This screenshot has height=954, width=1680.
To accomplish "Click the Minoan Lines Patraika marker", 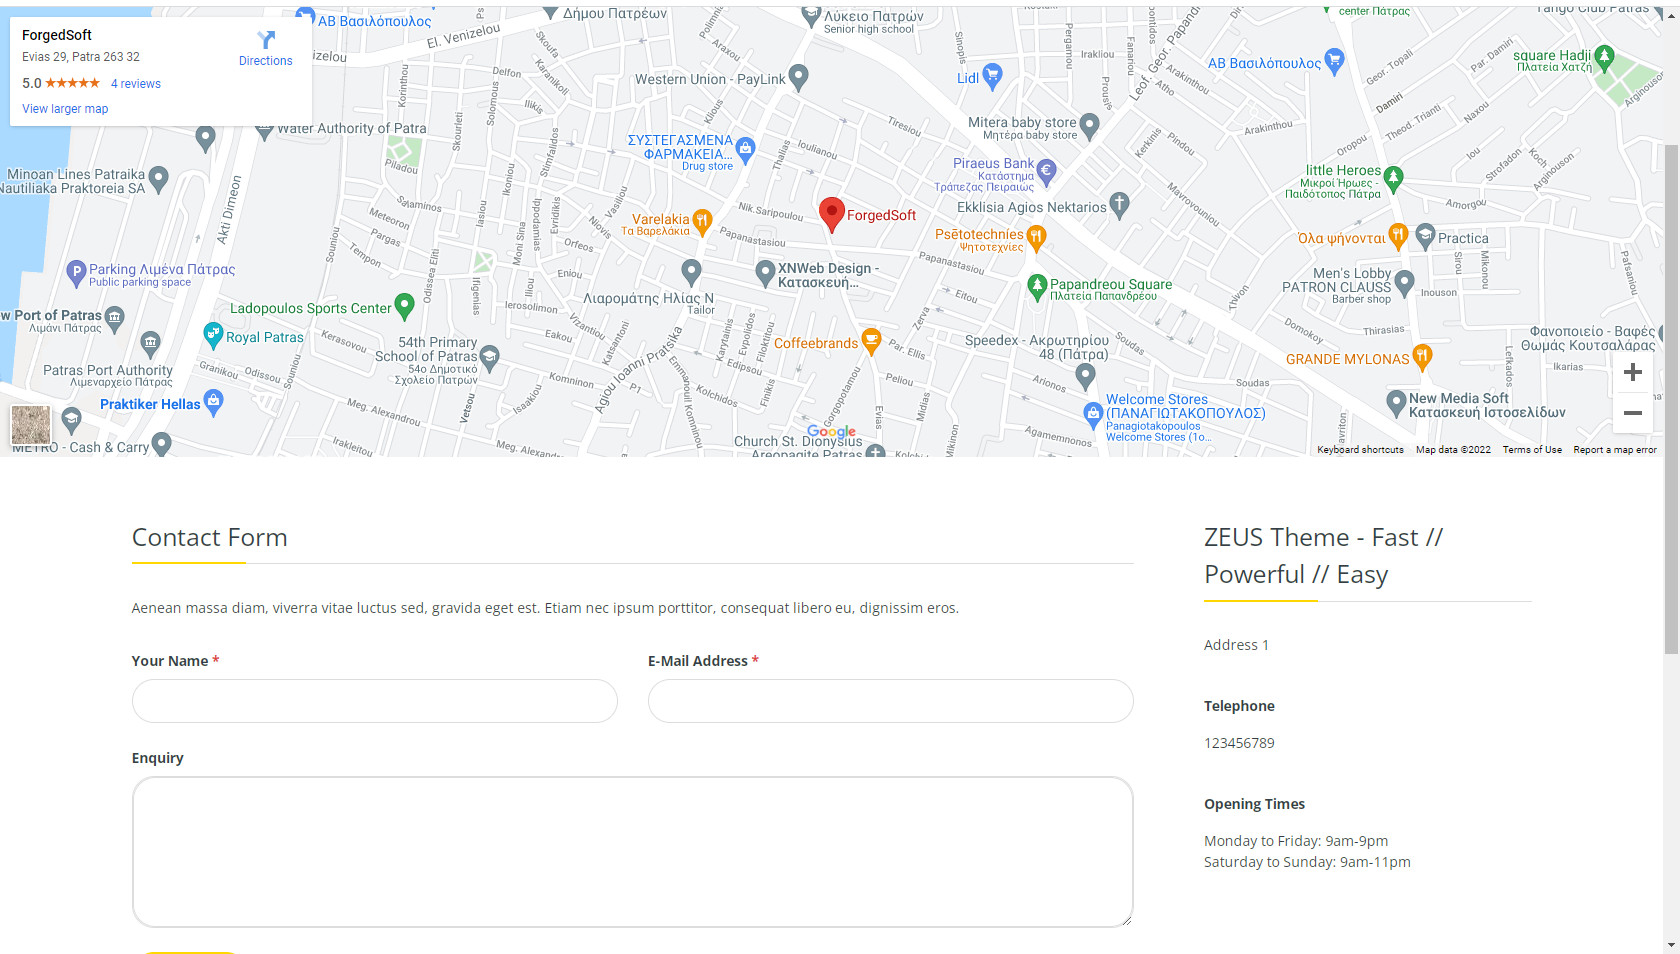I will 158,179.
